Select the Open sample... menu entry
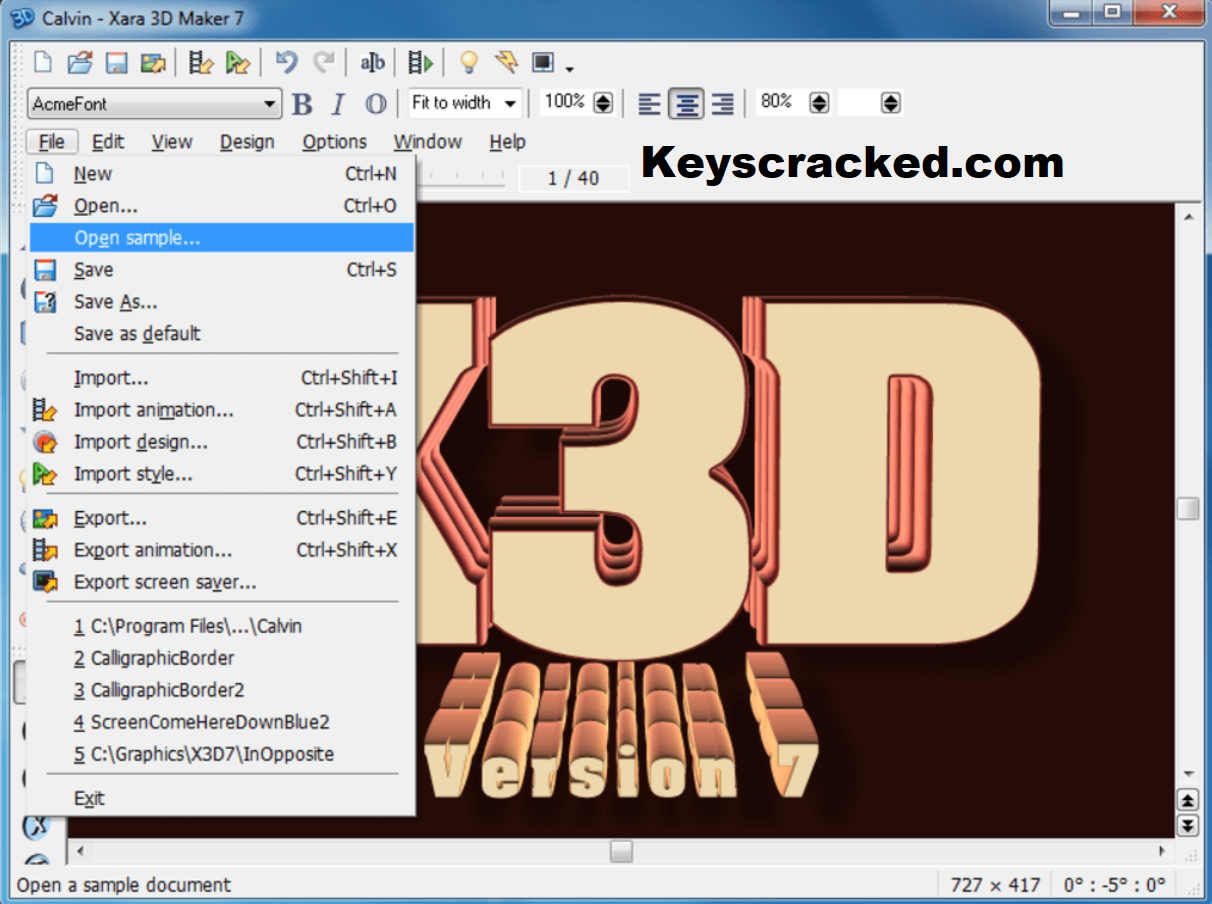Viewport: 1212px width, 904px height. pos(221,238)
